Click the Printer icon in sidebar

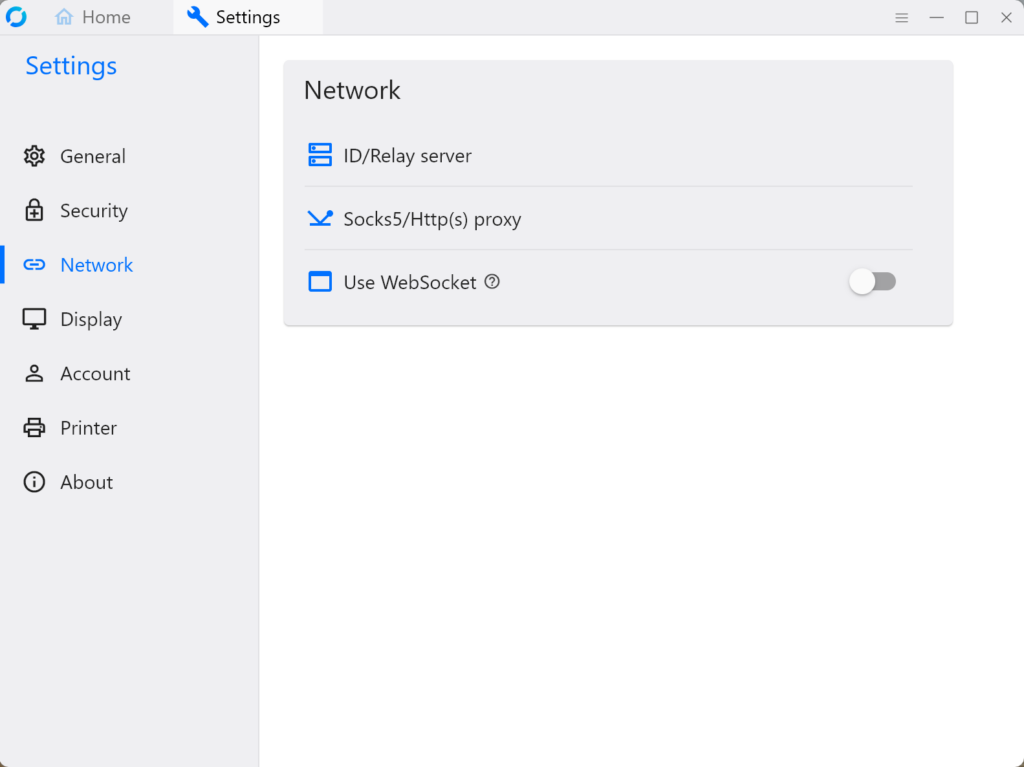pyautogui.click(x=34, y=428)
